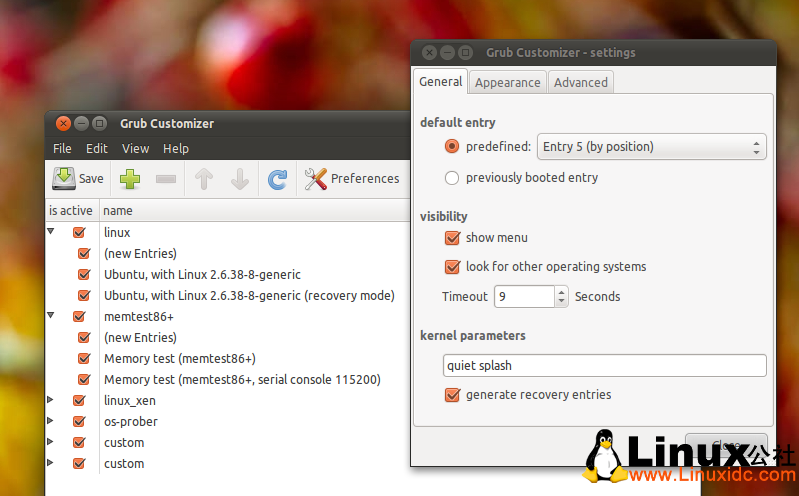
Task: Select 'Ubuntu, with Linux 2.6.38-8-generic' entry
Action: click(x=202, y=275)
